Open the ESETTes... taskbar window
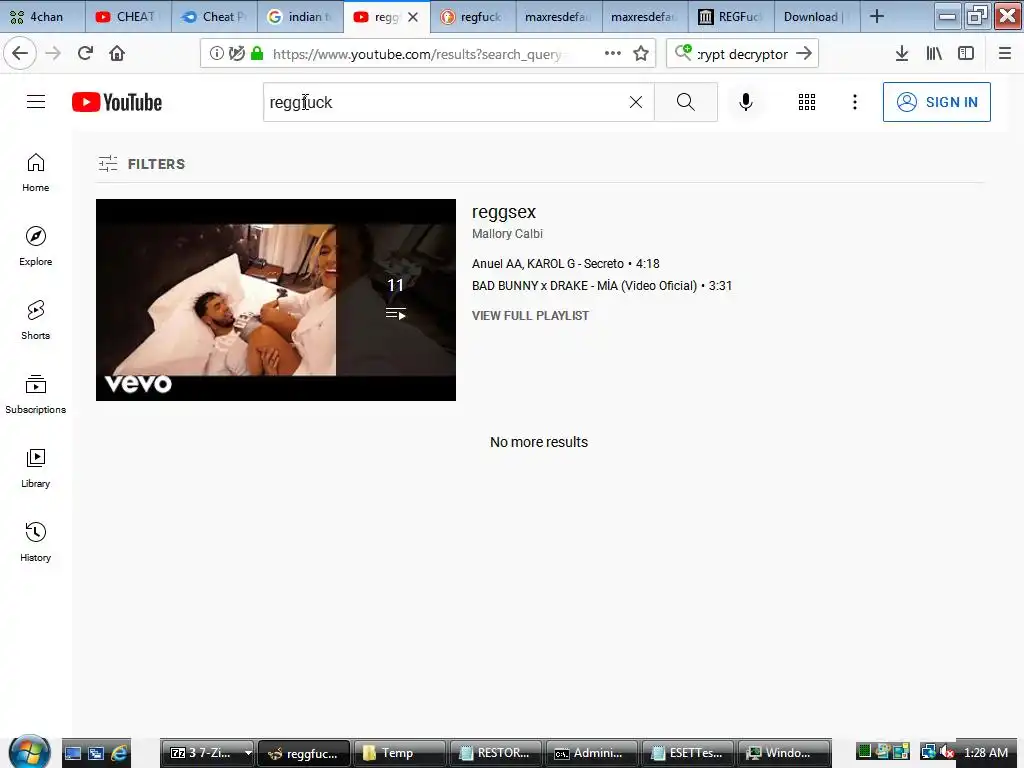The image size is (1024, 768). [688, 753]
